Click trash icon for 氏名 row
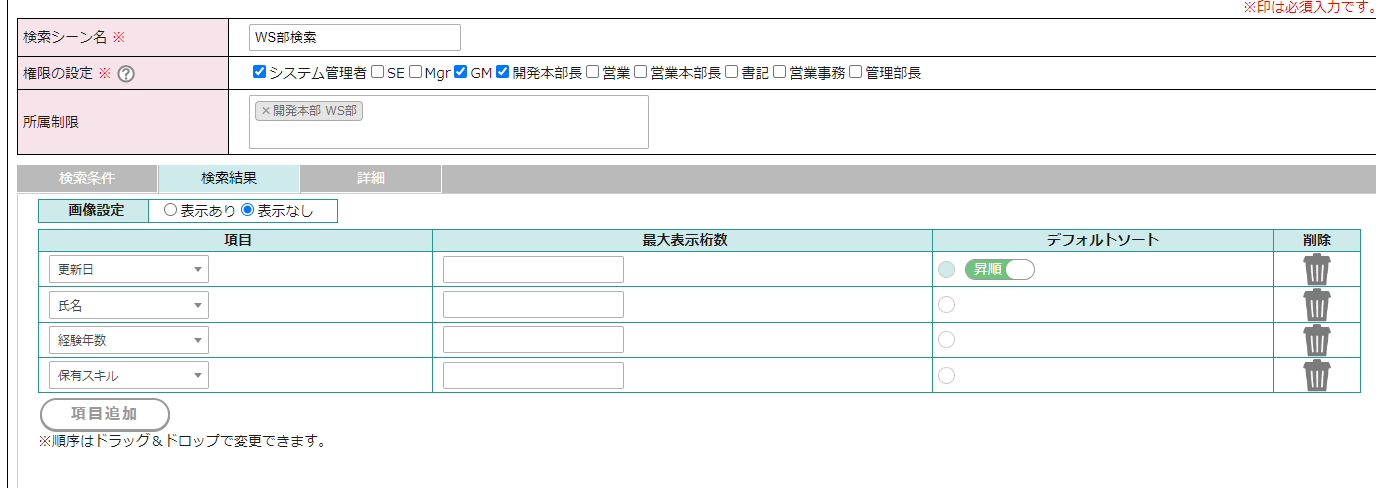The image size is (1376, 488). point(1317,305)
